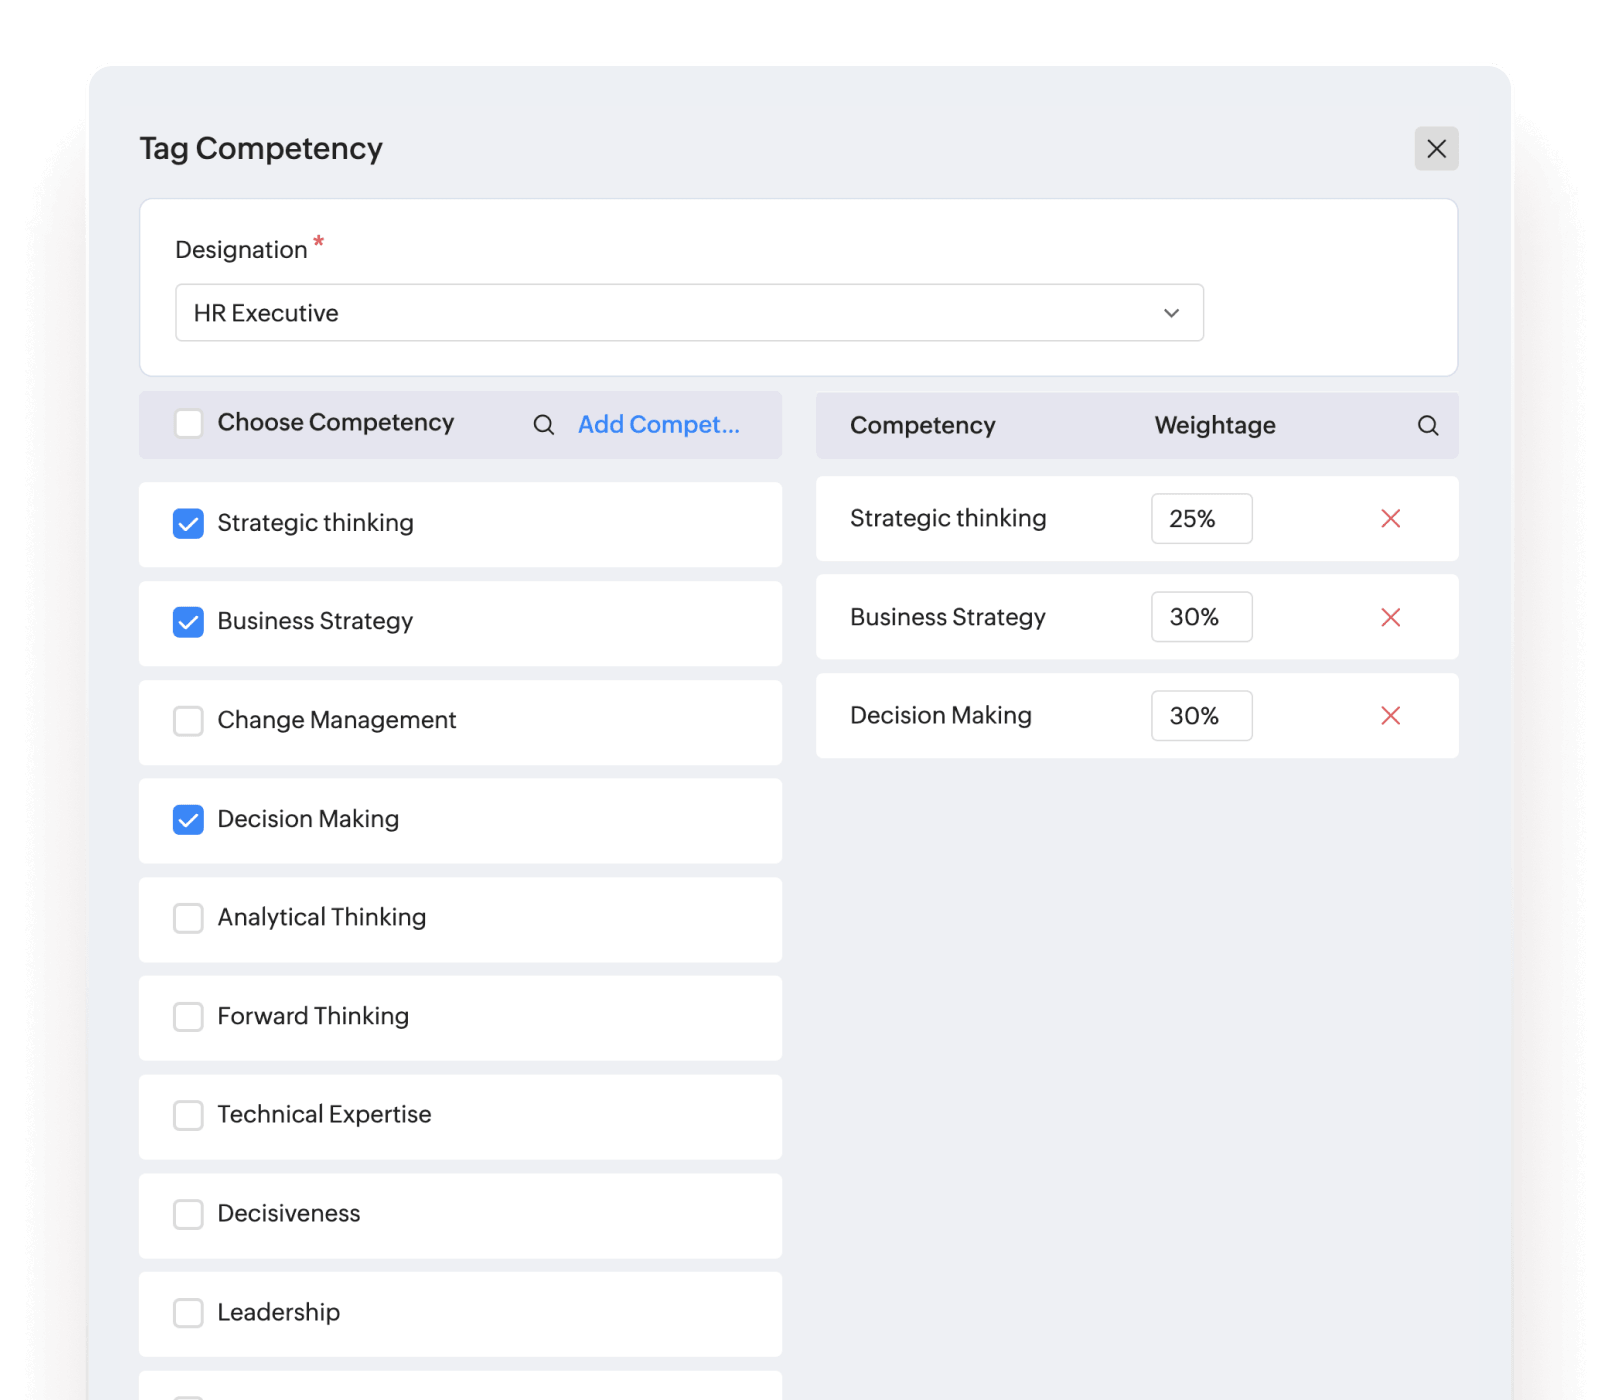Select all competencies via the header checkbox
The width and height of the screenshot is (1600, 1400).
[188, 423]
